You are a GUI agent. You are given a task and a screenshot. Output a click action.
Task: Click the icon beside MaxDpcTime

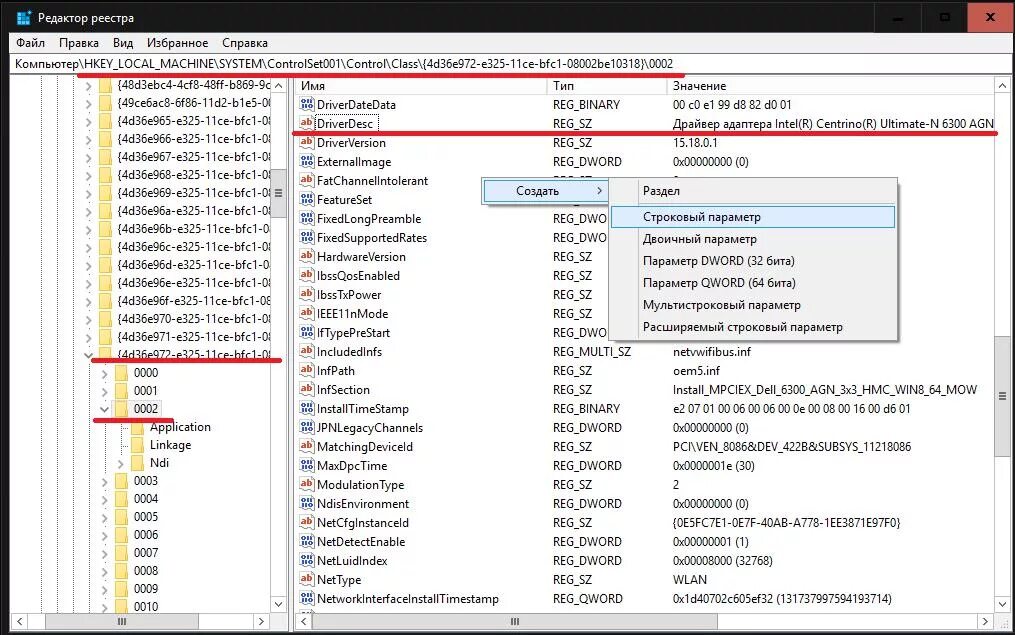[x=307, y=465]
